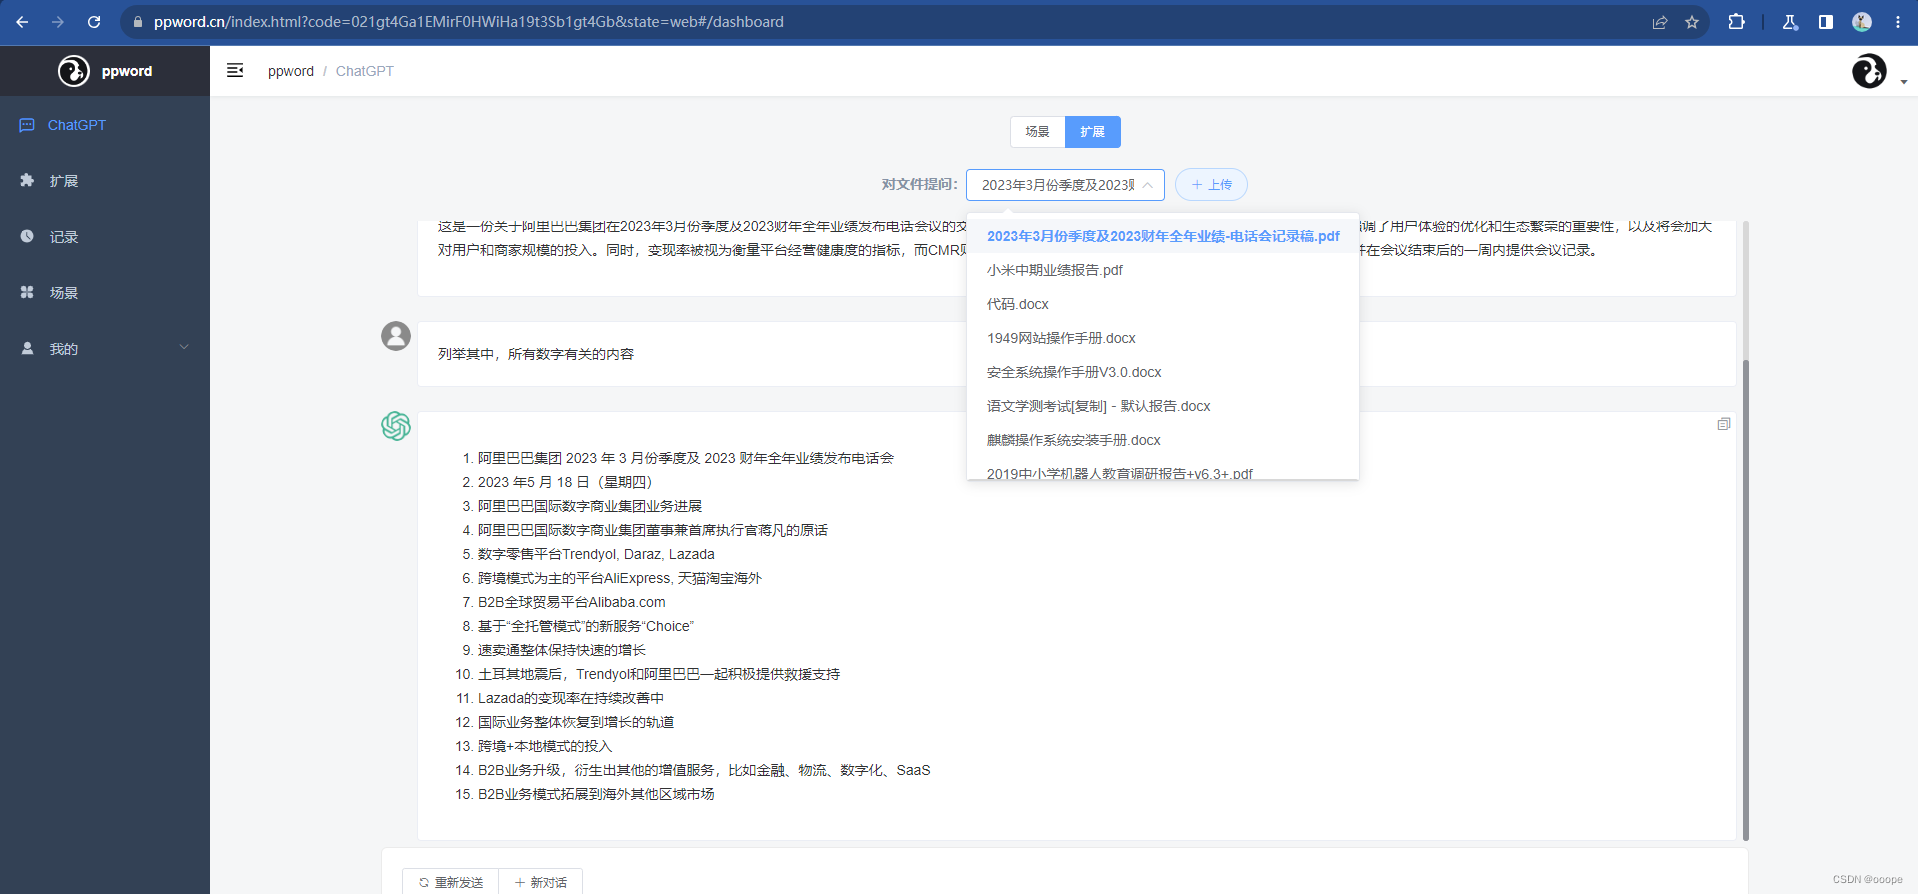Click the question text 列举其中，所有数字有关的内容
Screen dimensions: 1918x894
coord(536,354)
